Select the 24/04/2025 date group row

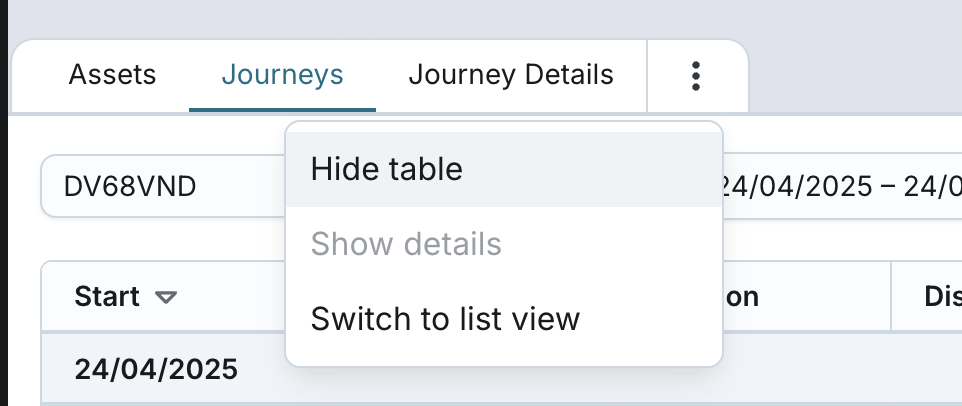156,369
